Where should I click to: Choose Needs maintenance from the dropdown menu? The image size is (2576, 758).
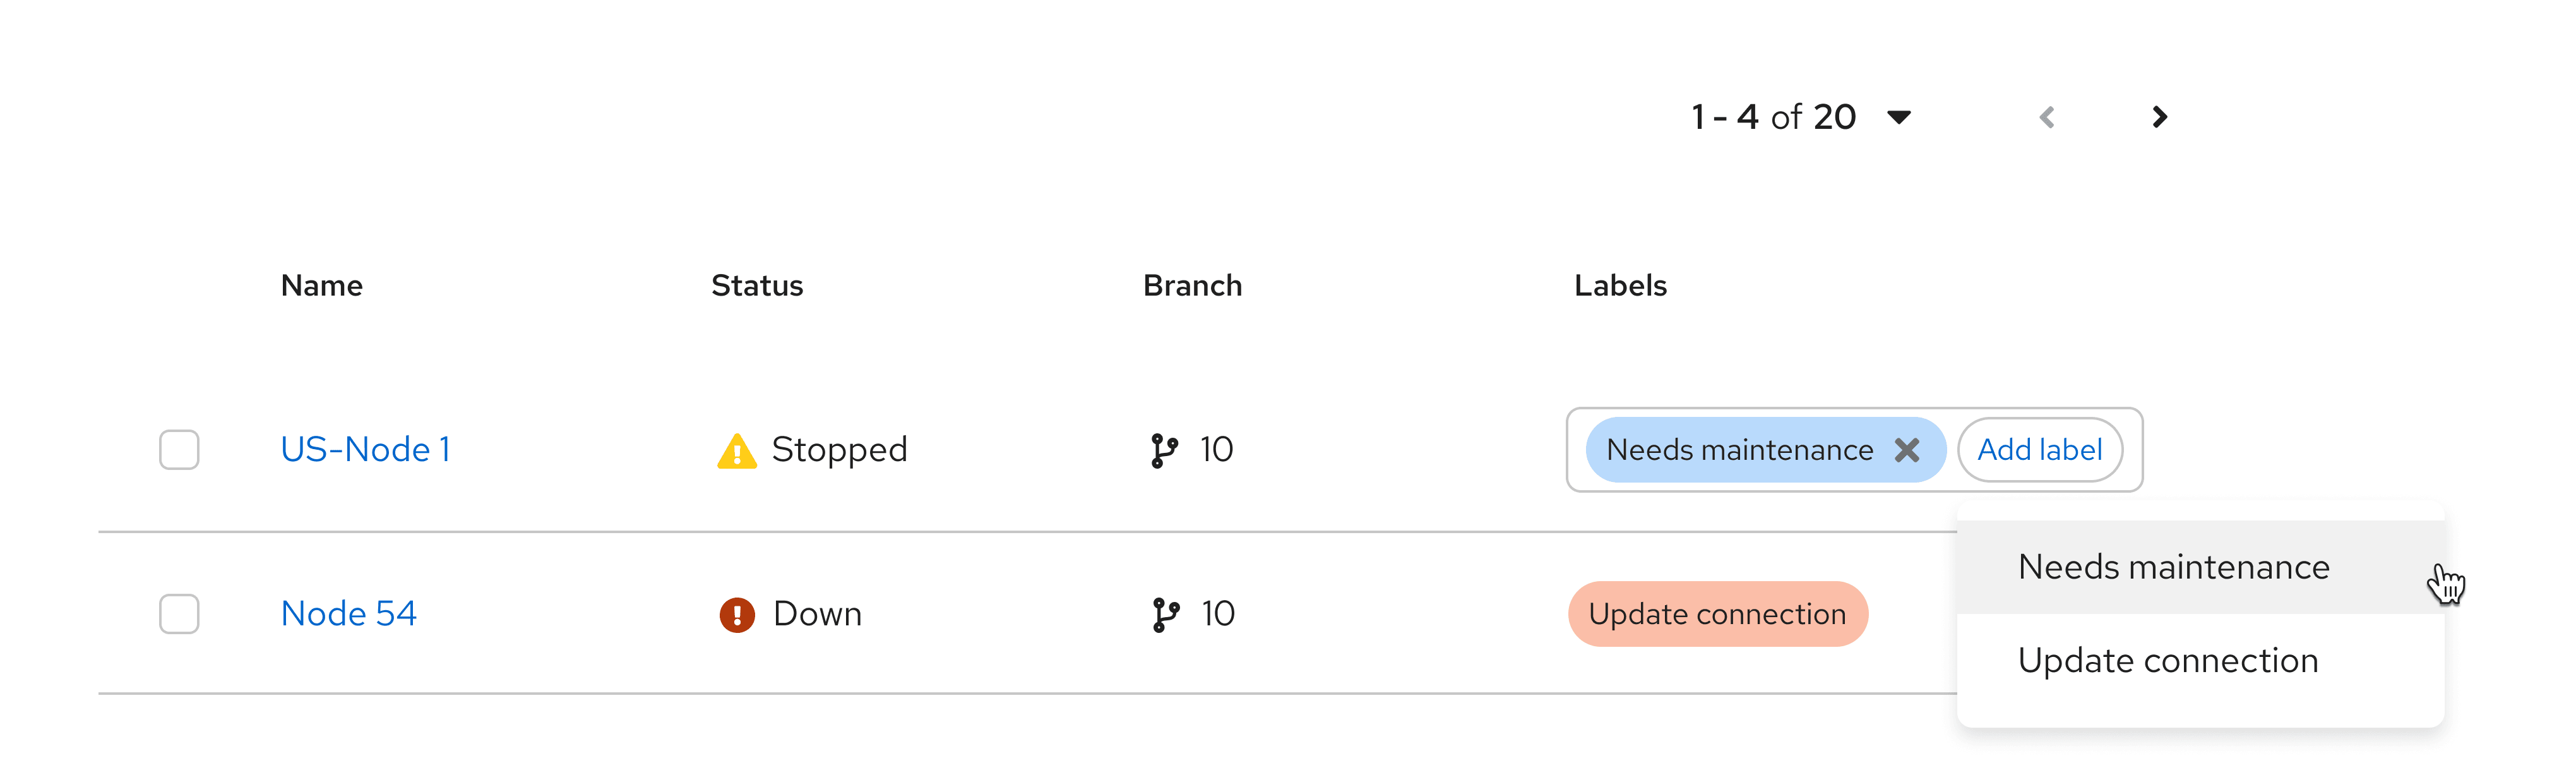coord(2173,567)
